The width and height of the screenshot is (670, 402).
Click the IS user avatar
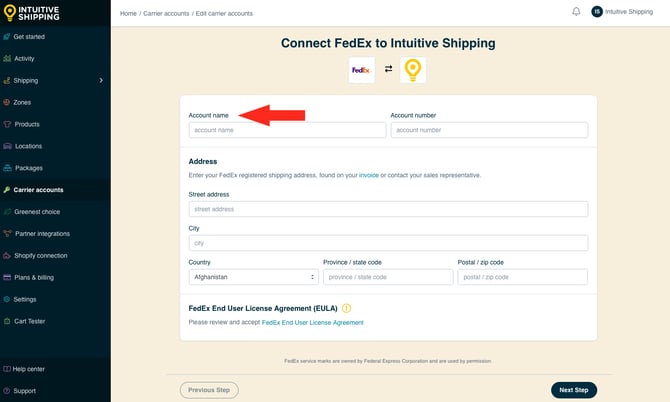pos(597,12)
